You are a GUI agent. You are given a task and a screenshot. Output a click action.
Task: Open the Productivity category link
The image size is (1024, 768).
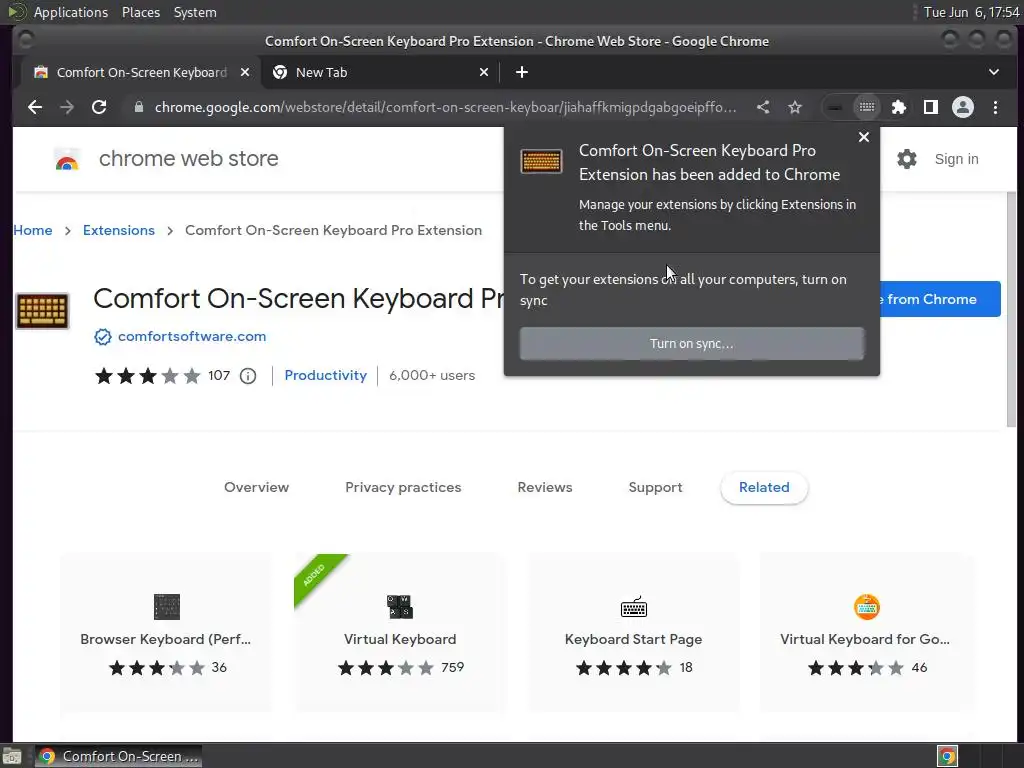325,376
